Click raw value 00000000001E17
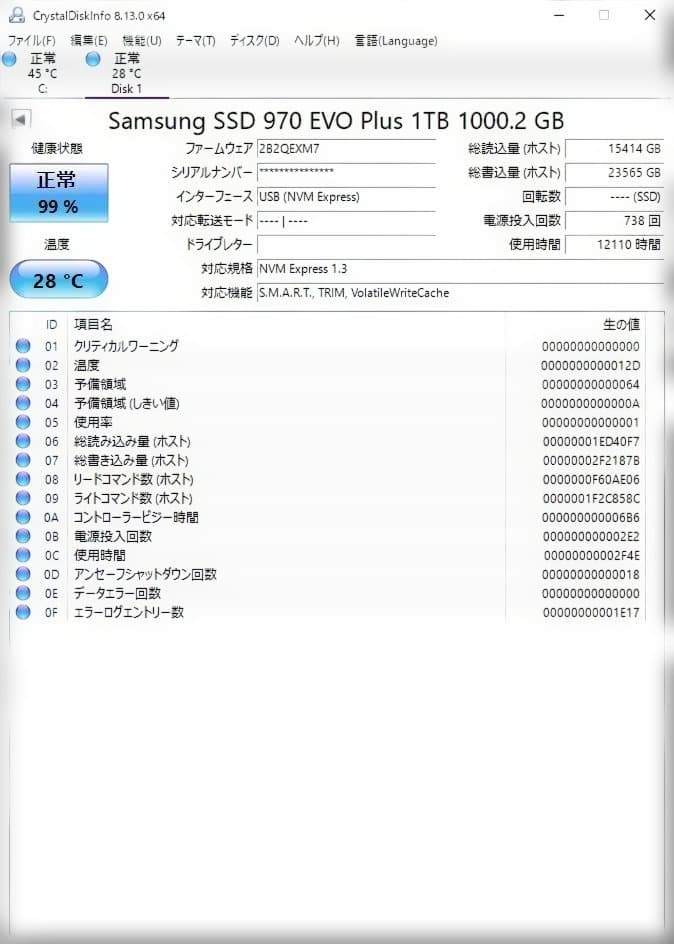The image size is (674, 944). (x=591, y=613)
